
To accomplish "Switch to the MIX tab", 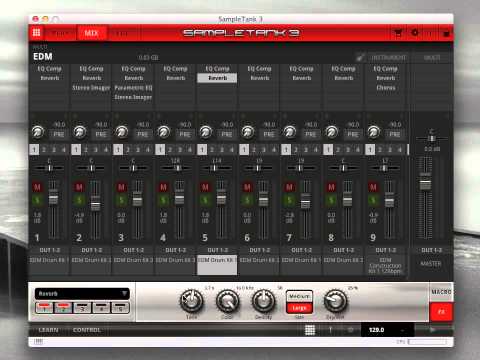I will pos(91,33).
